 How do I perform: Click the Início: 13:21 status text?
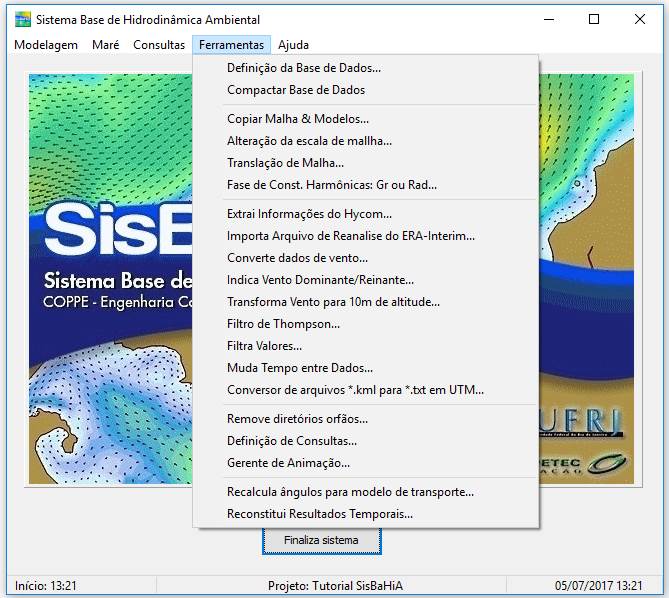(x=46, y=586)
